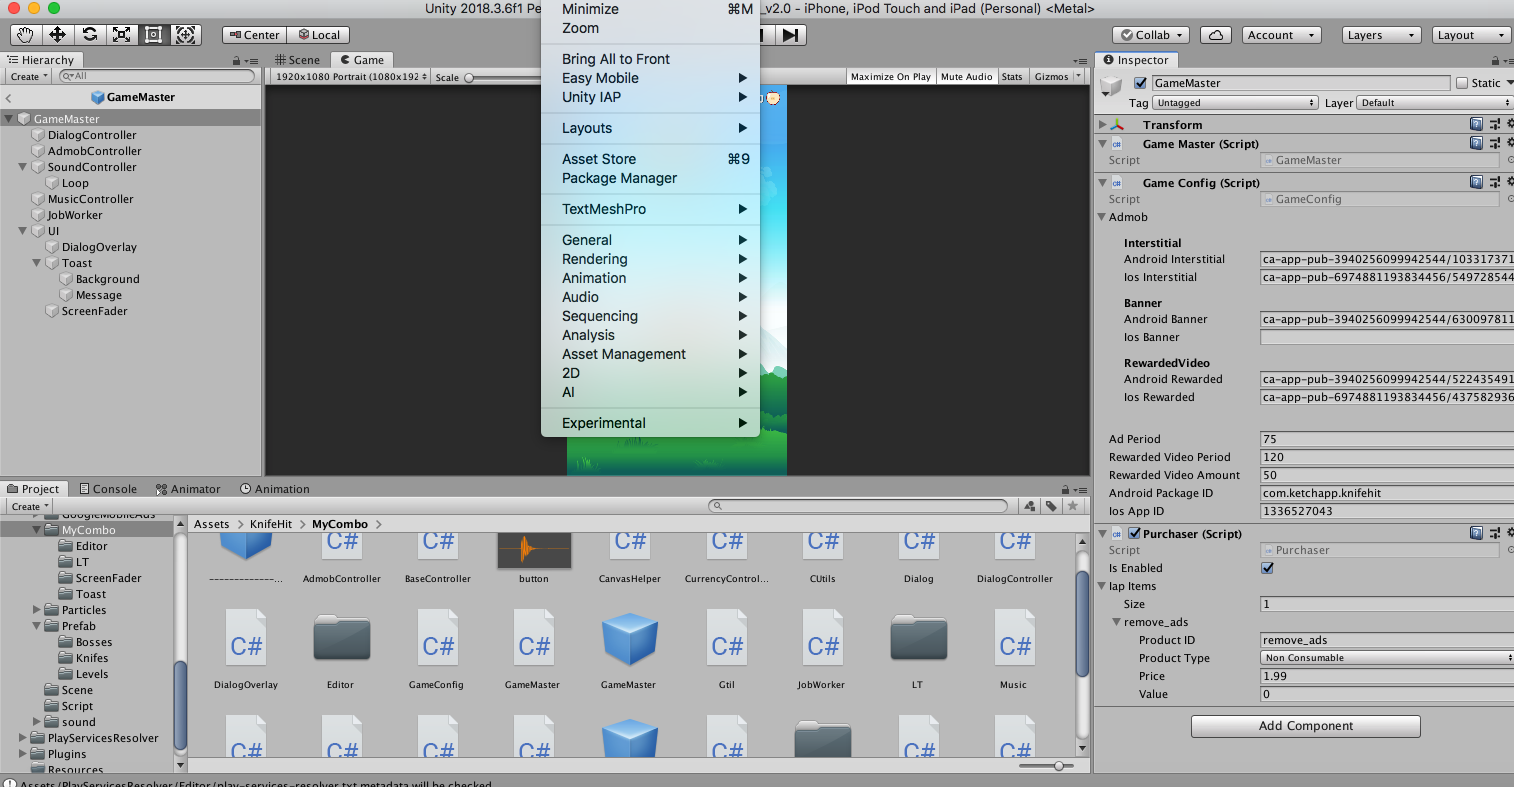Switch to the Console tab
1514x787 pixels.
pos(108,488)
